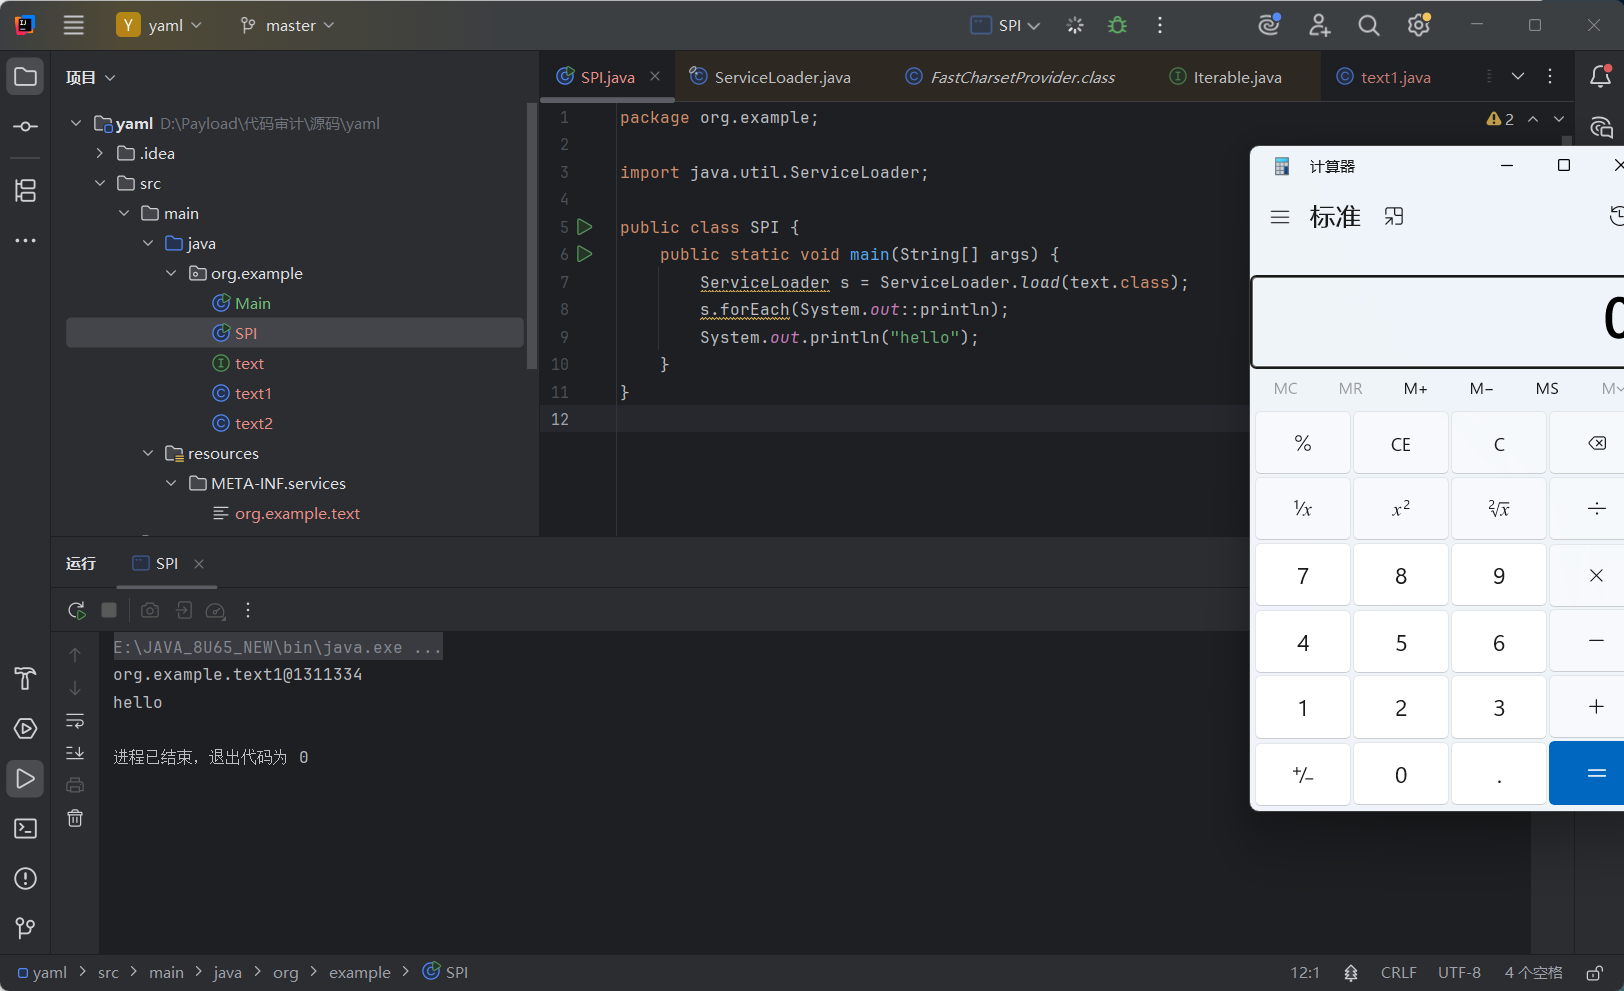Toggle calculator keep-on-top mode
The width and height of the screenshot is (1624, 991).
coord(1394,217)
